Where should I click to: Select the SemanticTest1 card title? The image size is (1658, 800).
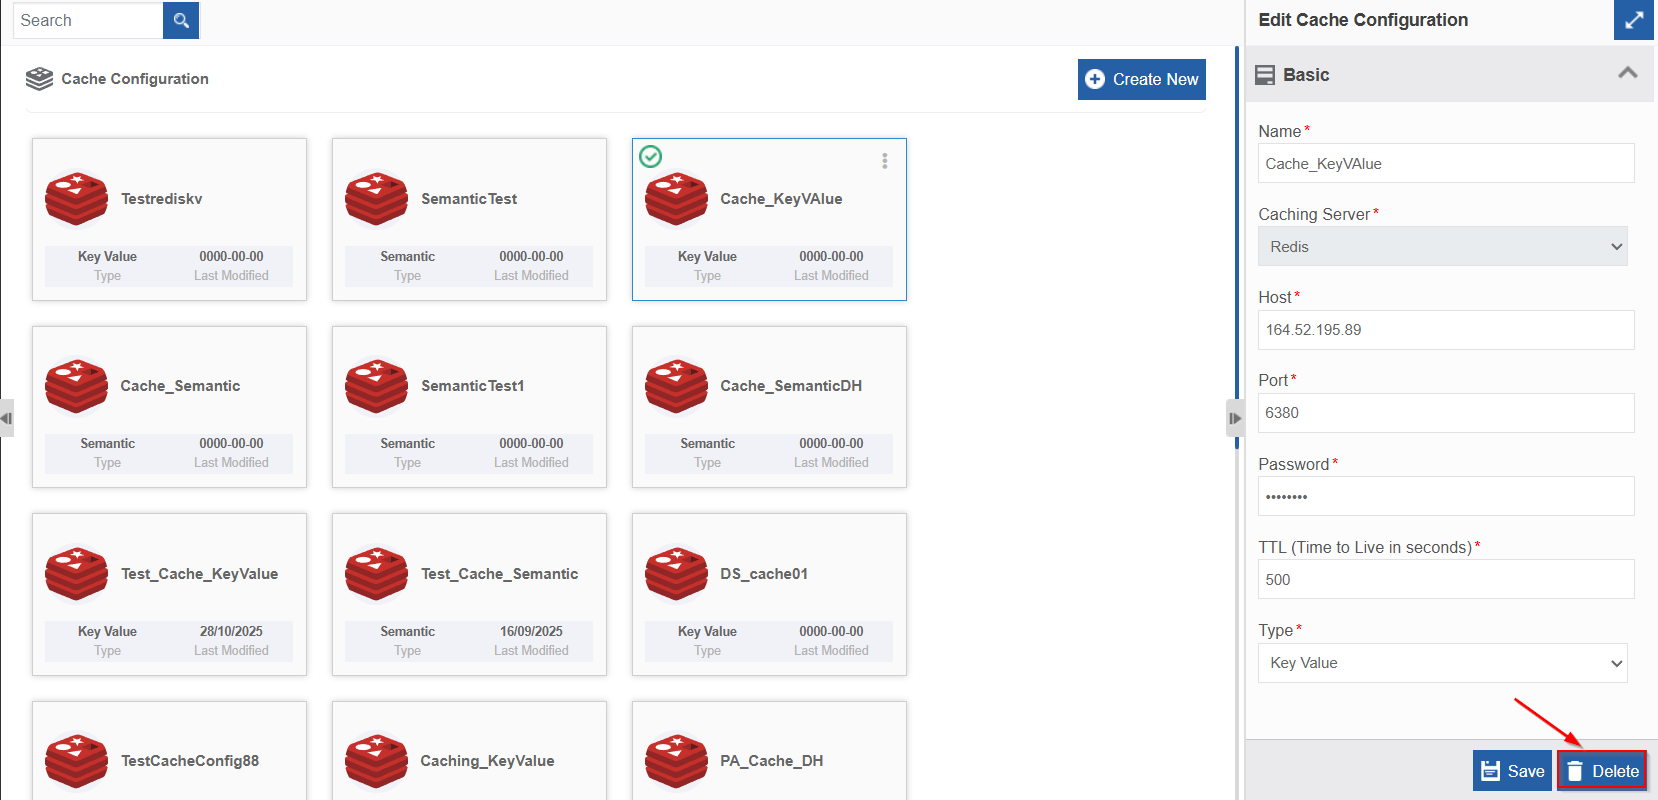pyautogui.click(x=473, y=386)
